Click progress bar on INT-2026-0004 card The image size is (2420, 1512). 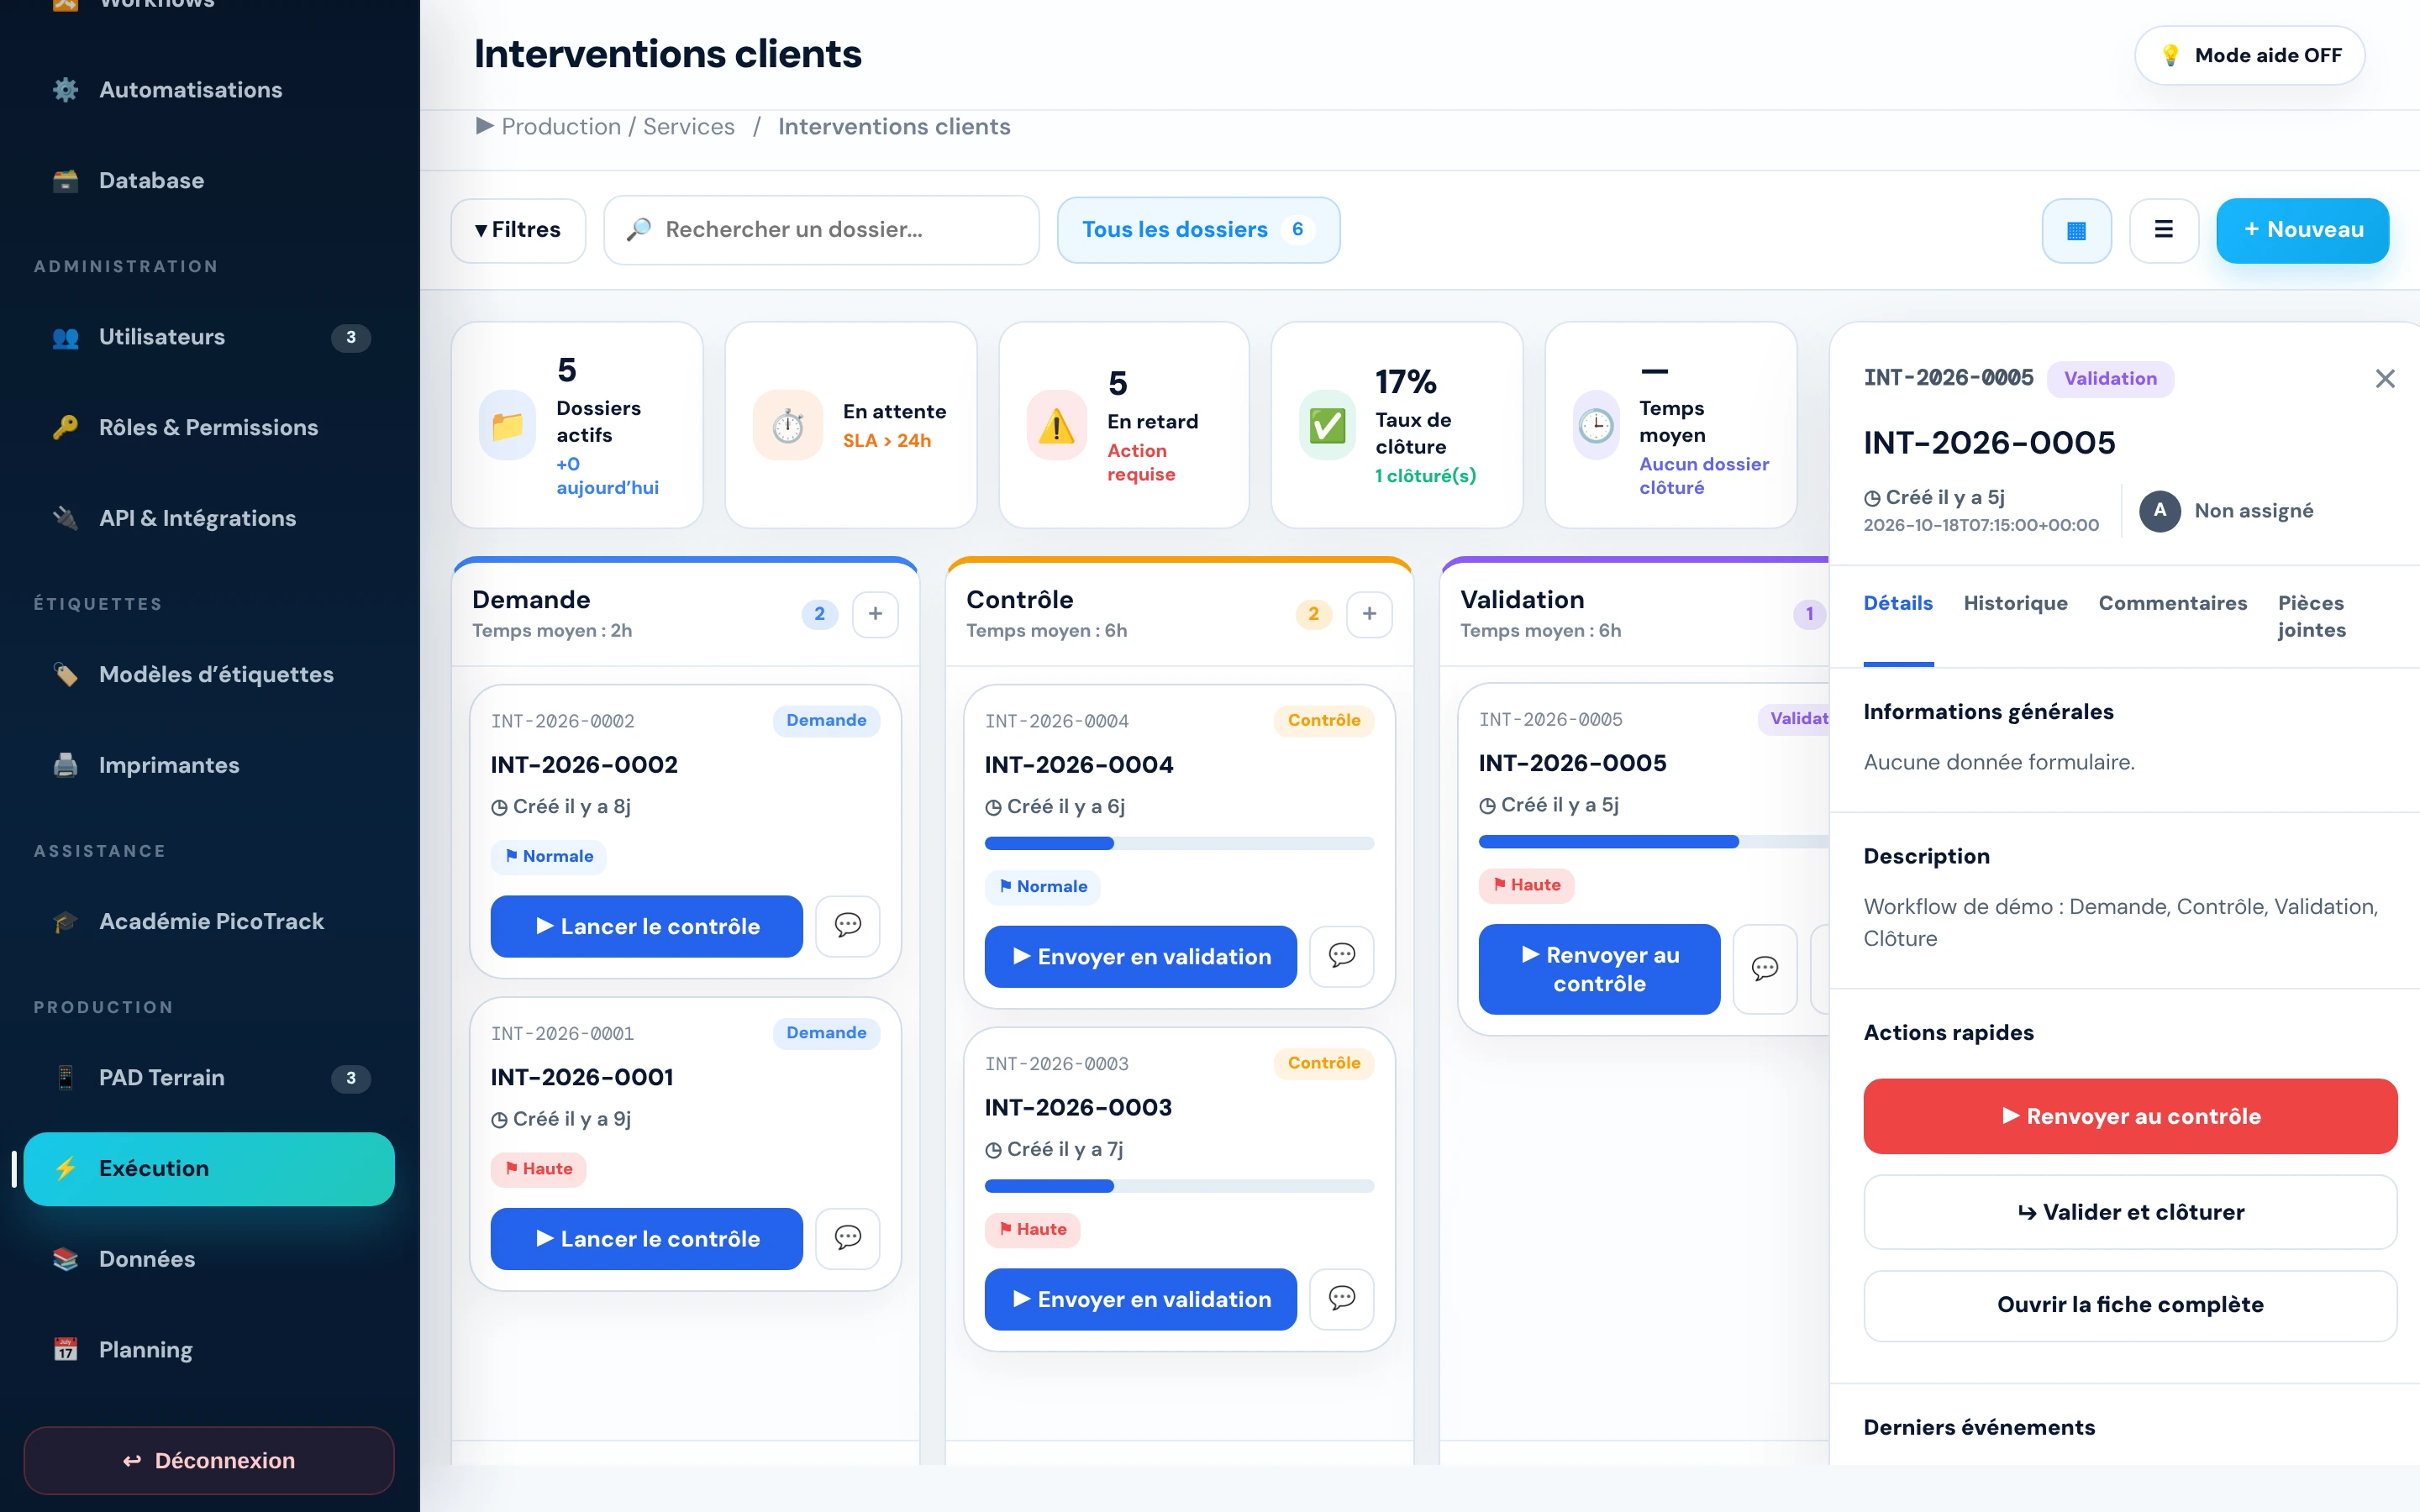point(1179,843)
